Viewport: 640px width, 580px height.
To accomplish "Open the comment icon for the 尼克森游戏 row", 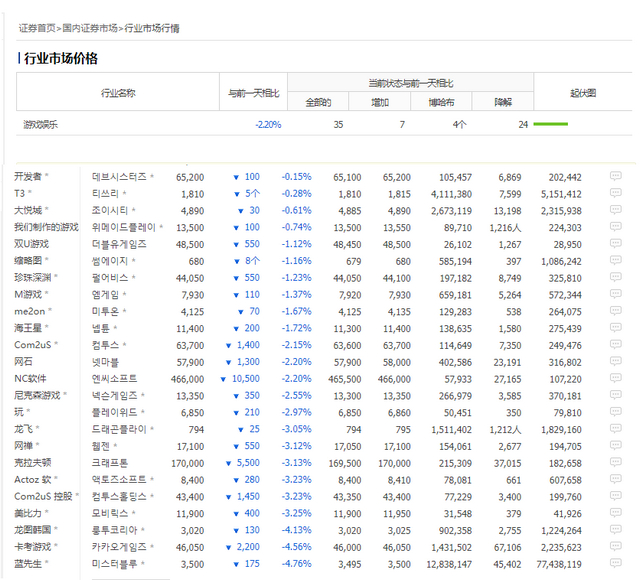I will (x=616, y=395).
